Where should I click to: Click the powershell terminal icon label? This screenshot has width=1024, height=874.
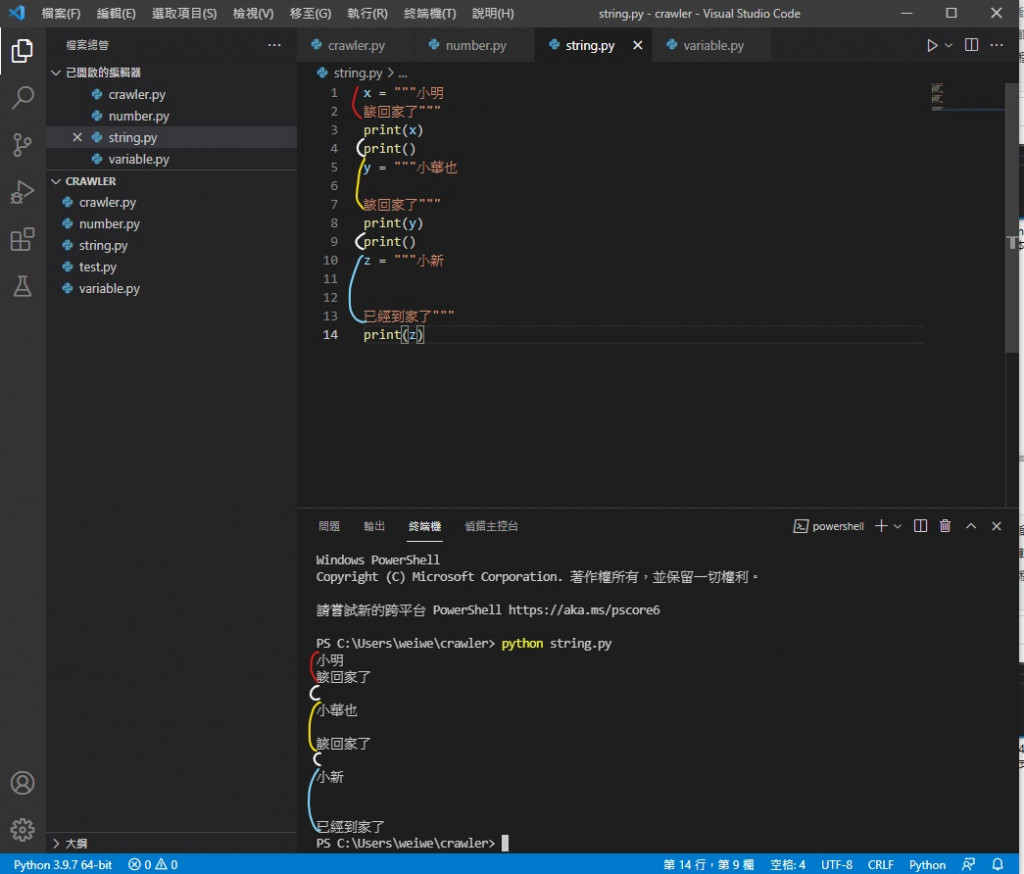pyautogui.click(x=829, y=526)
